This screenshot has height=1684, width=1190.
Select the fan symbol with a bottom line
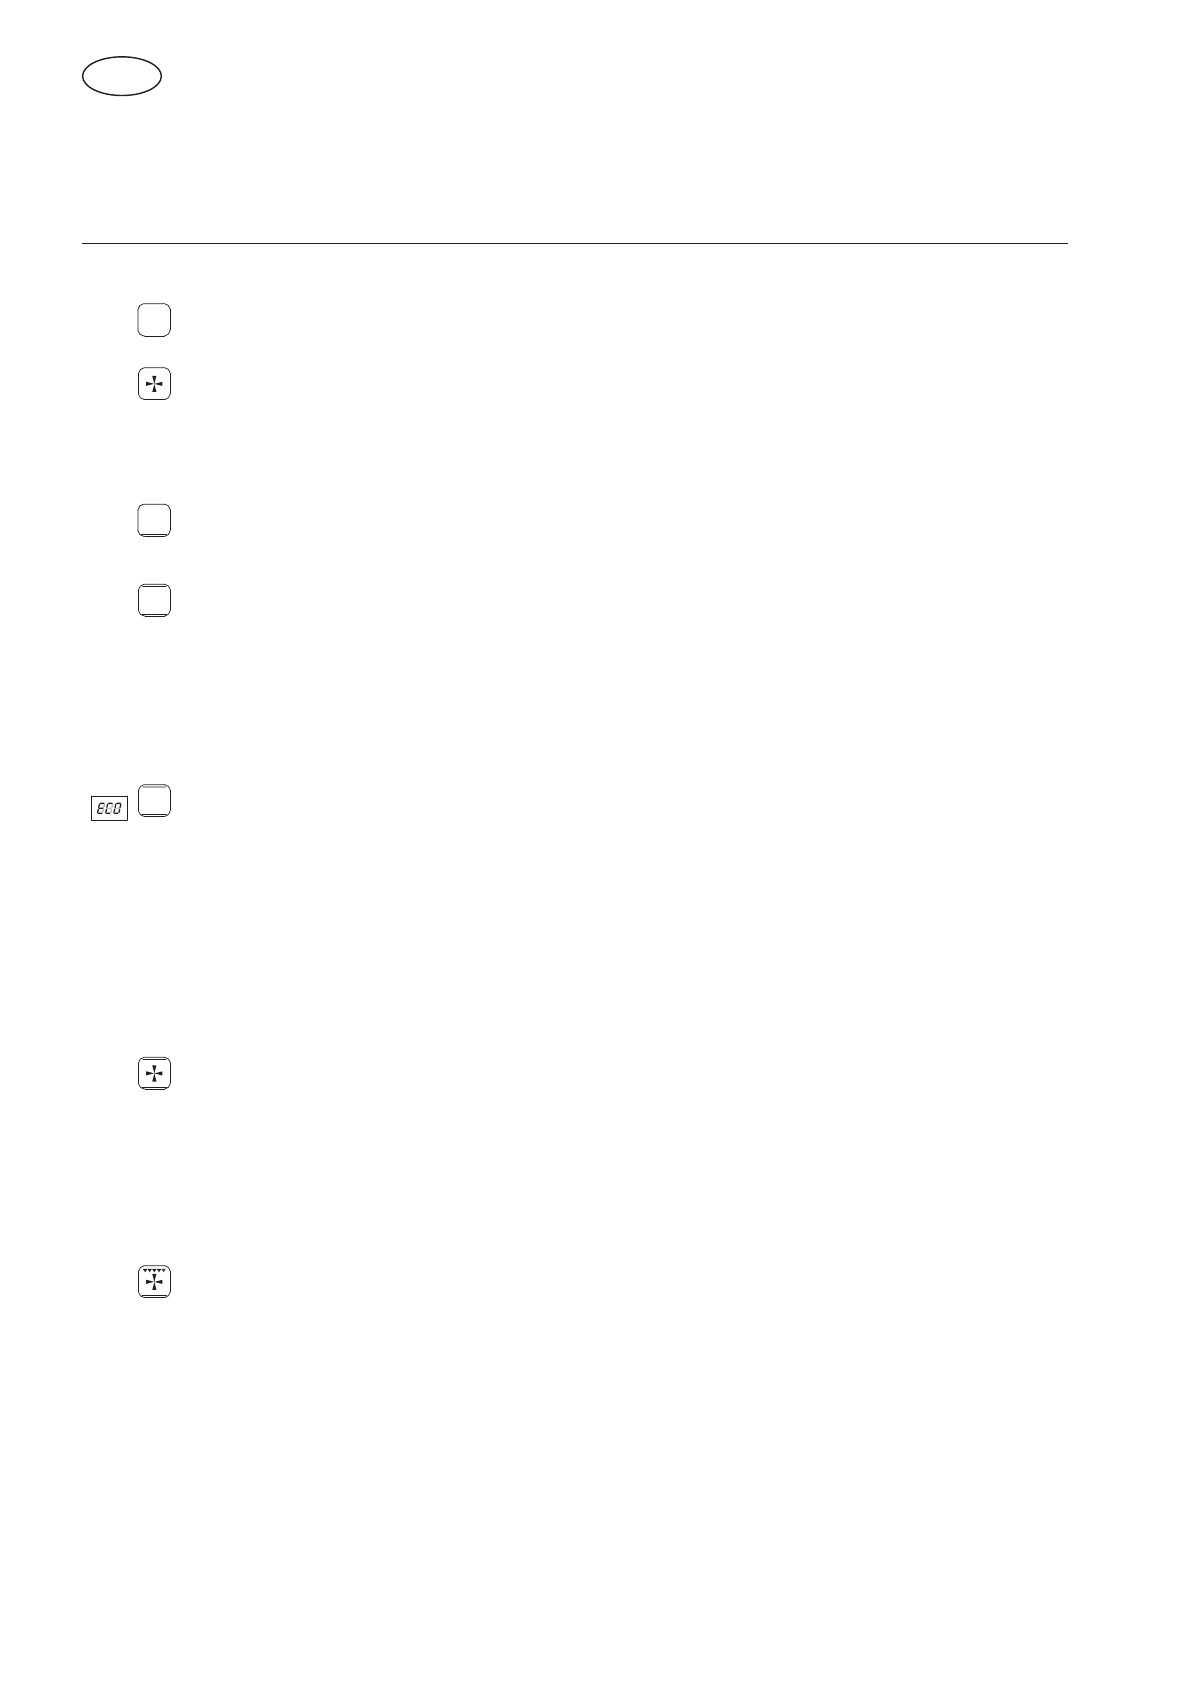154,1074
